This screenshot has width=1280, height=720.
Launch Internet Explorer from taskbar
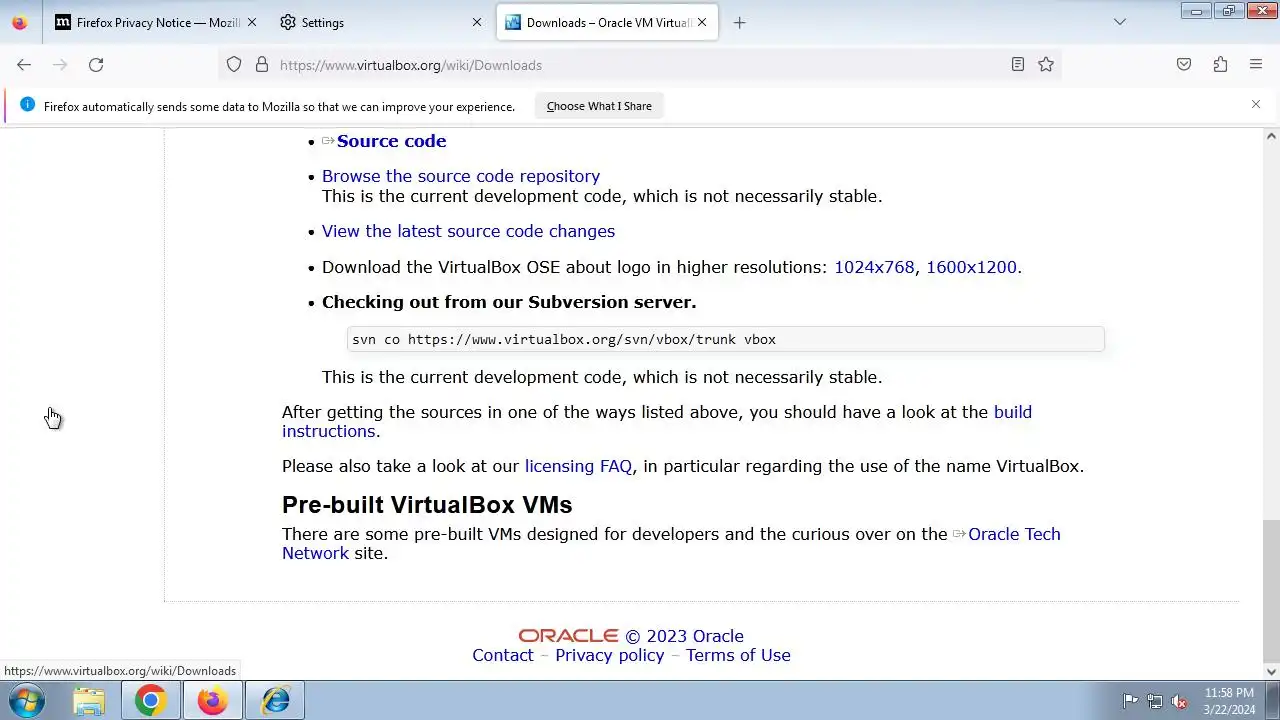coord(275,701)
